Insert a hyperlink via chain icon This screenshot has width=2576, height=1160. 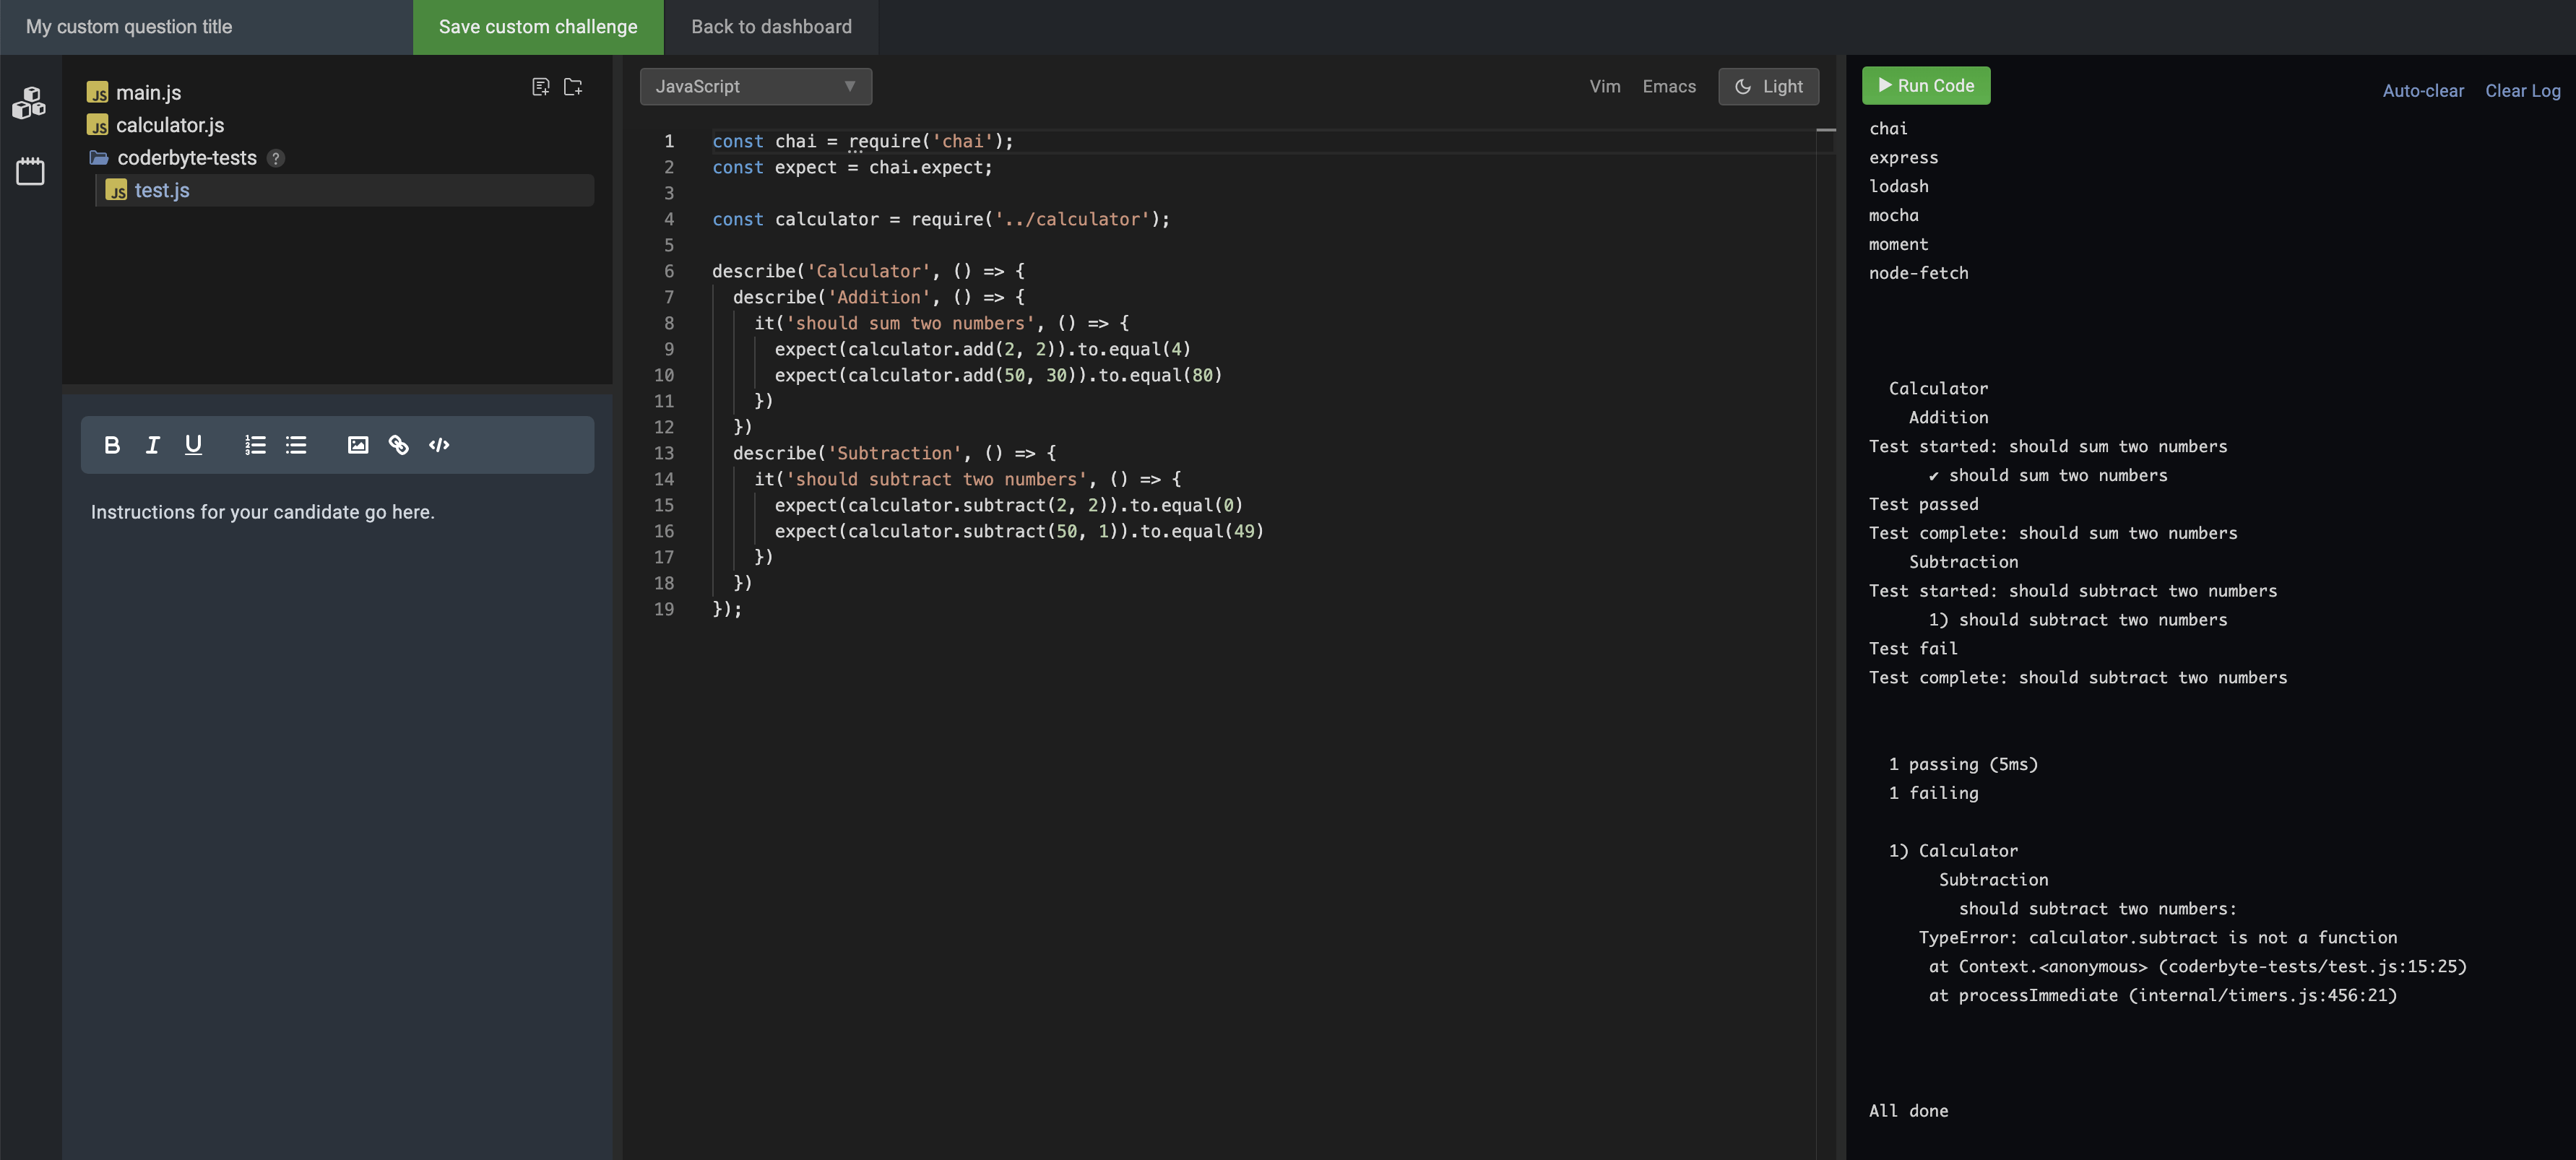(x=398, y=445)
